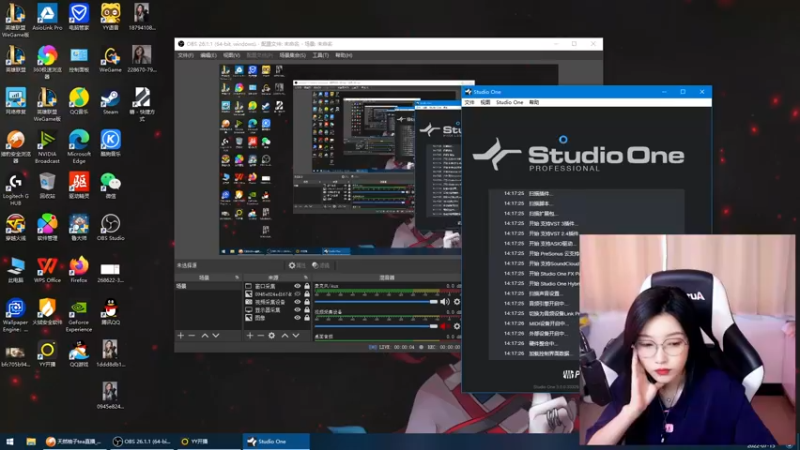
Task: Adjust the muted channel volume slider in OBS
Action: tap(377, 327)
